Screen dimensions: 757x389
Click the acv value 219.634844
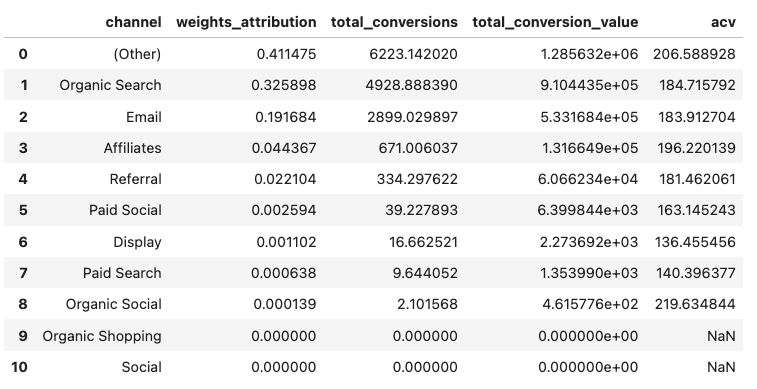tap(695, 305)
